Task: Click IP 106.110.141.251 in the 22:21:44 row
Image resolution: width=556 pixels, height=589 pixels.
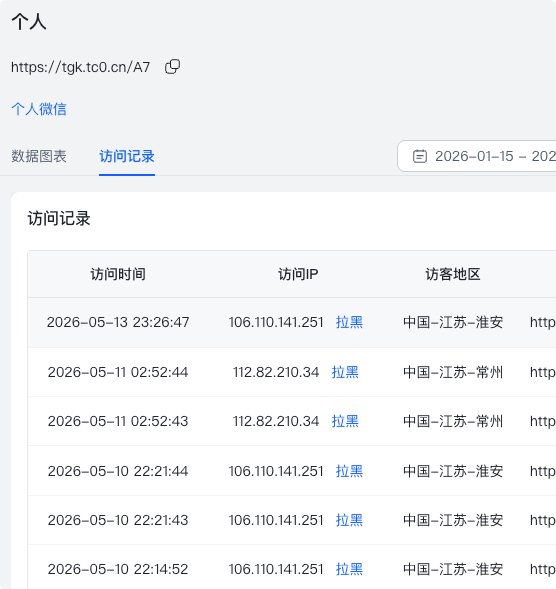Action: (x=276, y=471)
